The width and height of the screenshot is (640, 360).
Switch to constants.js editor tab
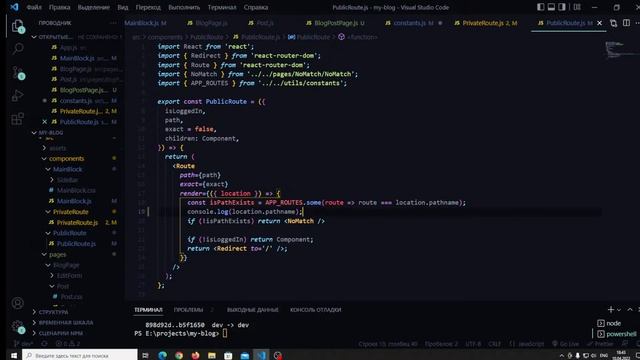point(413,23)
